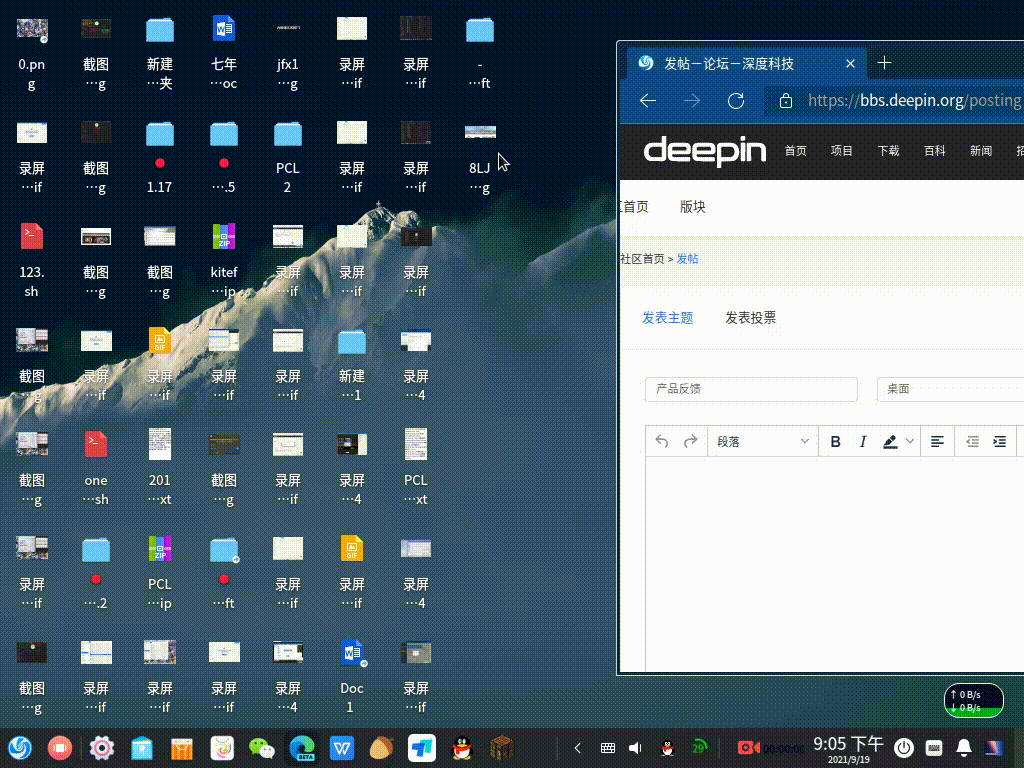Go back using the browser back arrow
The image size is (1024, 768).
pyautogui.click(x=648, y=100)
